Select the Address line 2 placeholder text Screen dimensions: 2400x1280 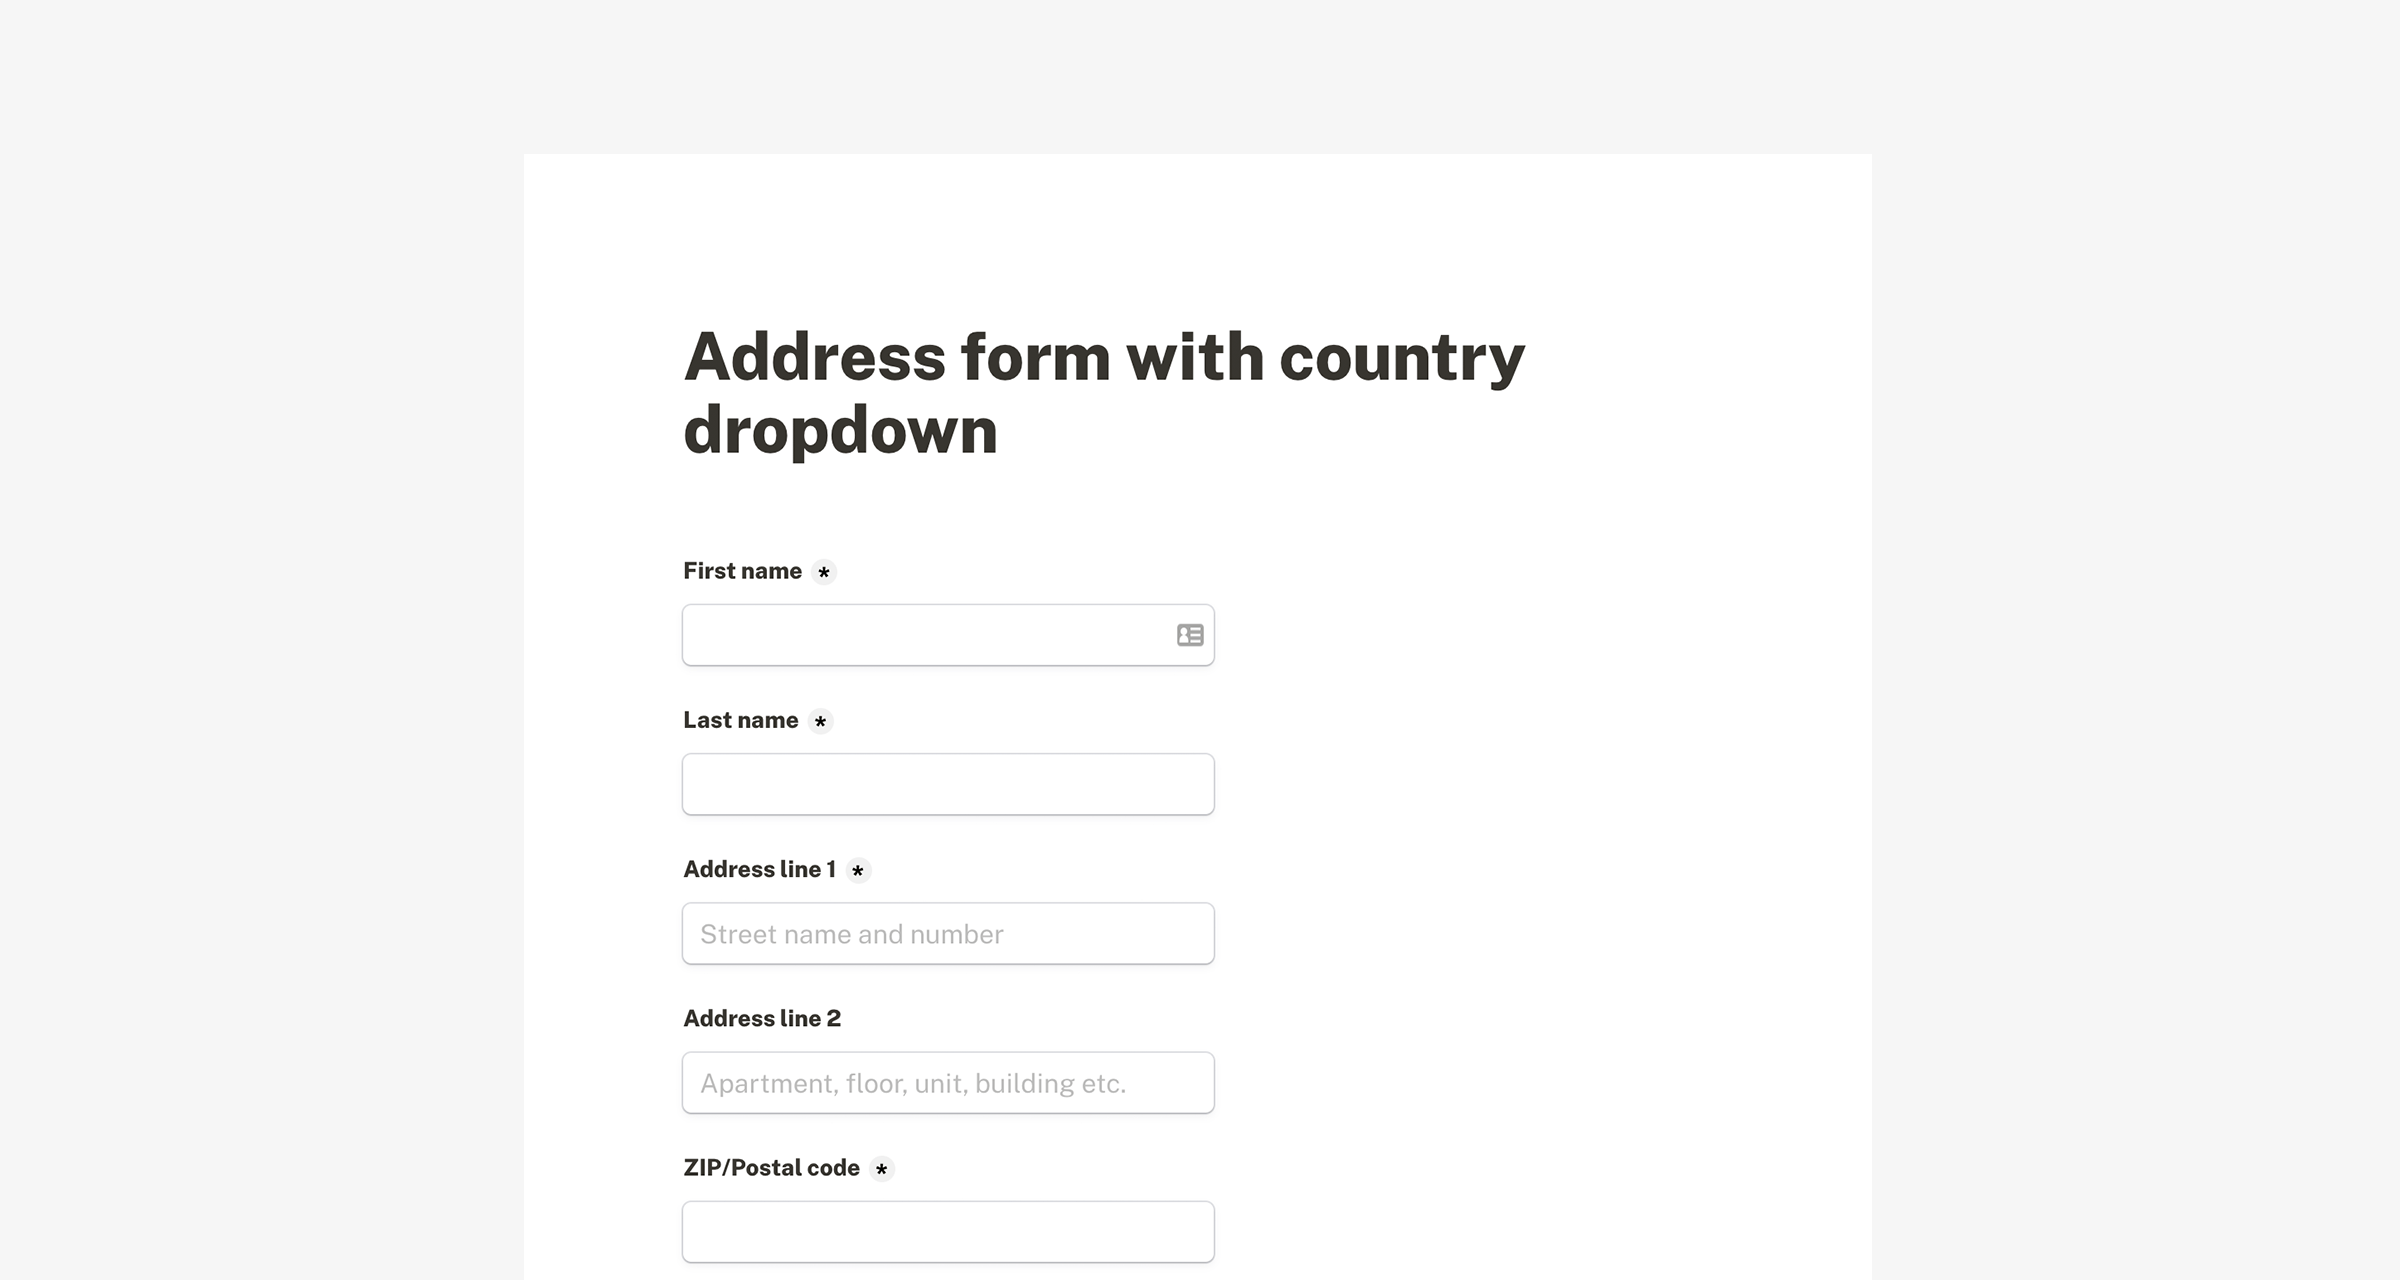pyautogui.click(x=913, y=1082)
